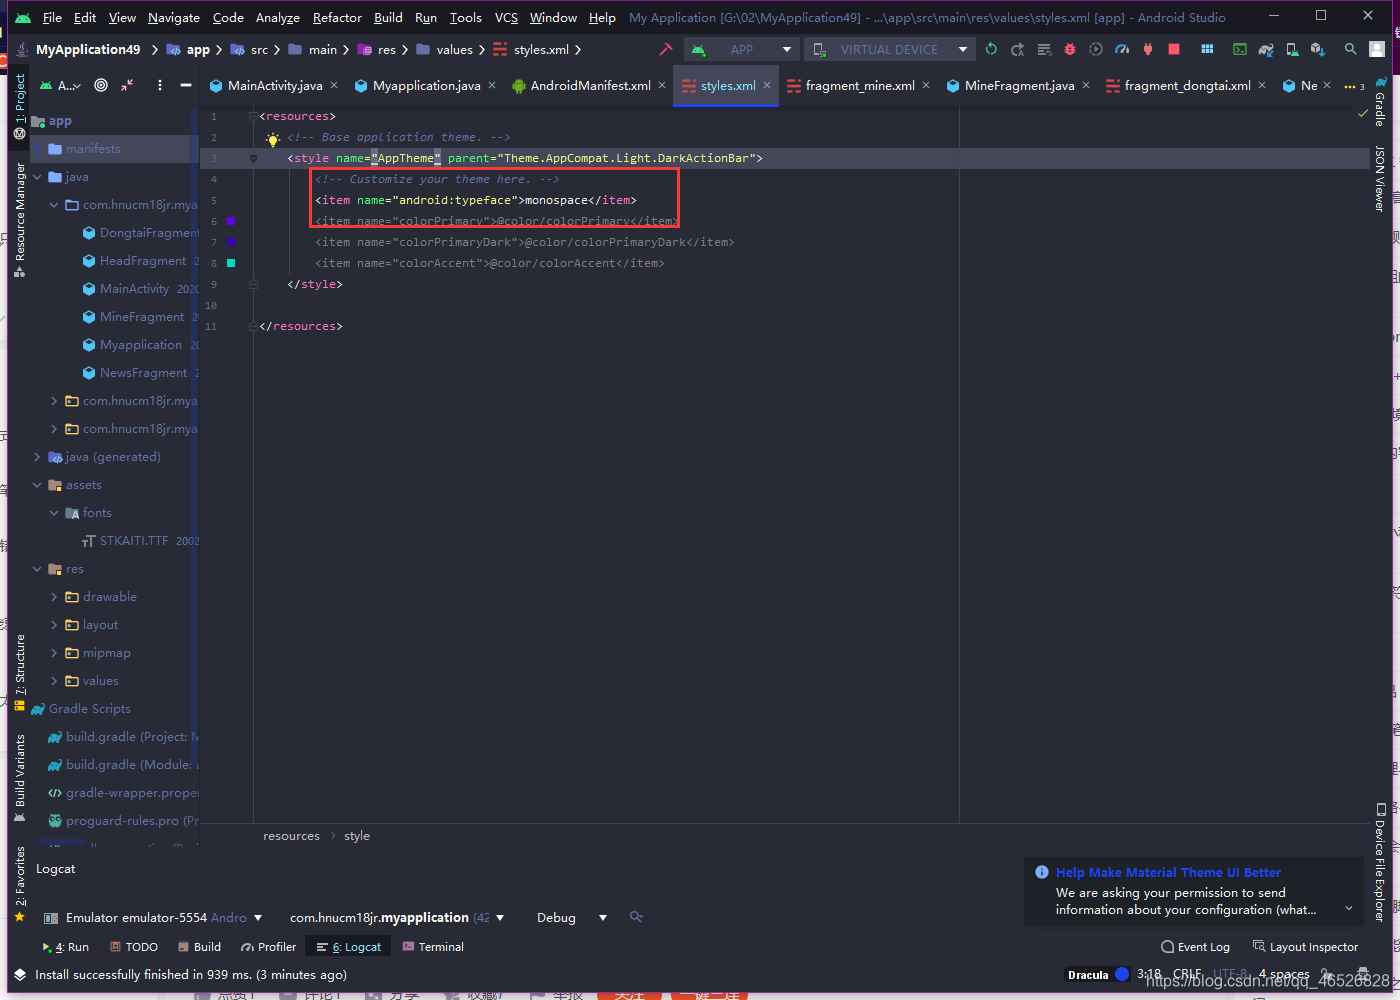The height and width of the screenshot is (1000, 1400).
Task: Click the Collapse All icon in Project panel
Action: point(127,85)
